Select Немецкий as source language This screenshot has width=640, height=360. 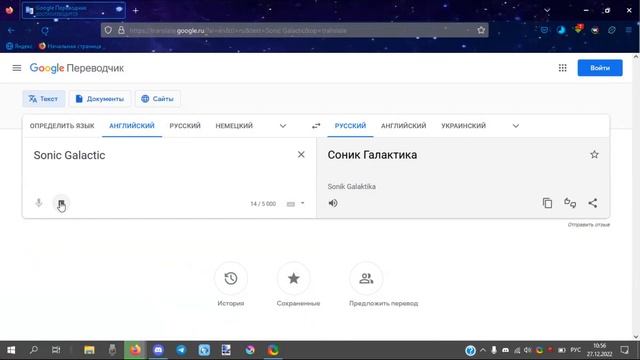[x=234, y=126]
